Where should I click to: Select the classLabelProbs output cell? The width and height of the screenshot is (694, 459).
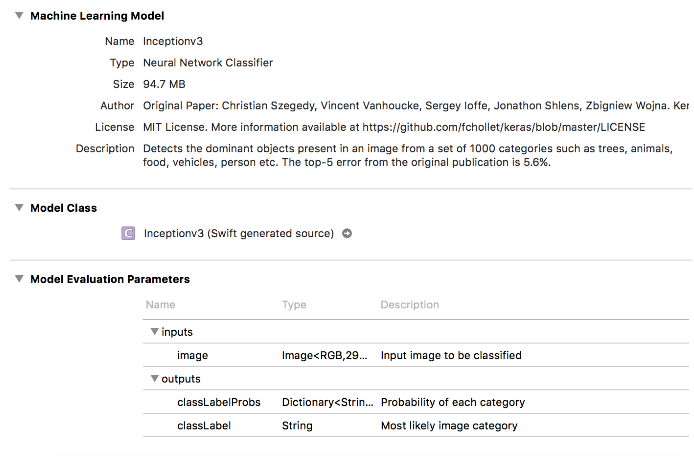(x=219, y=402)
